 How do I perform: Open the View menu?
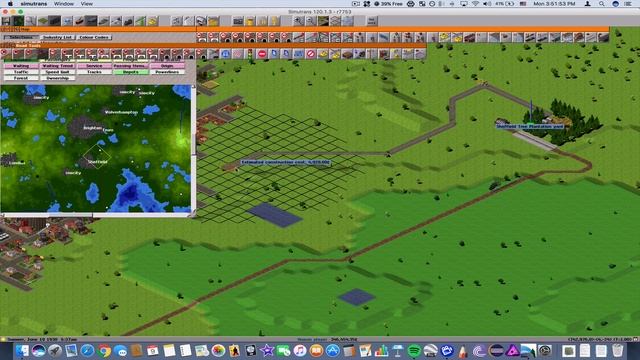pos(87,4)
